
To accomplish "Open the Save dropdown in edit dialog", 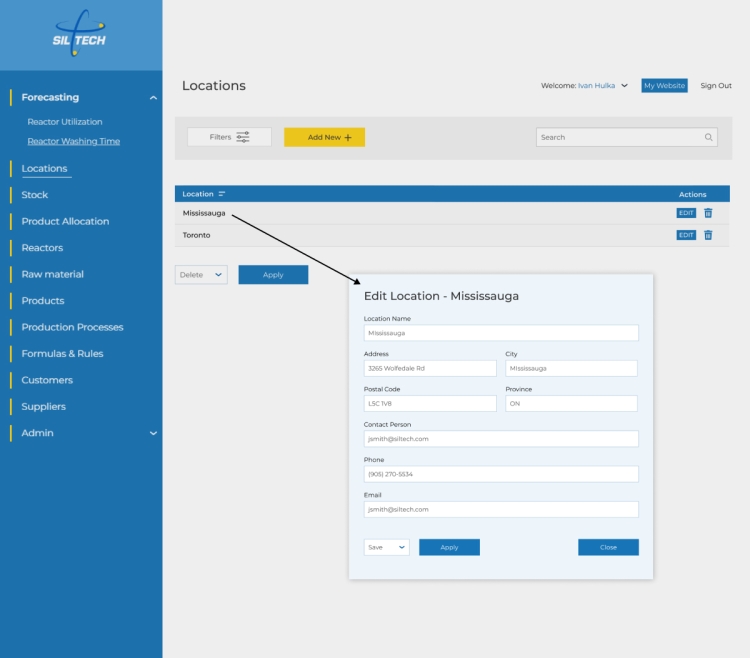I will 386,547.
